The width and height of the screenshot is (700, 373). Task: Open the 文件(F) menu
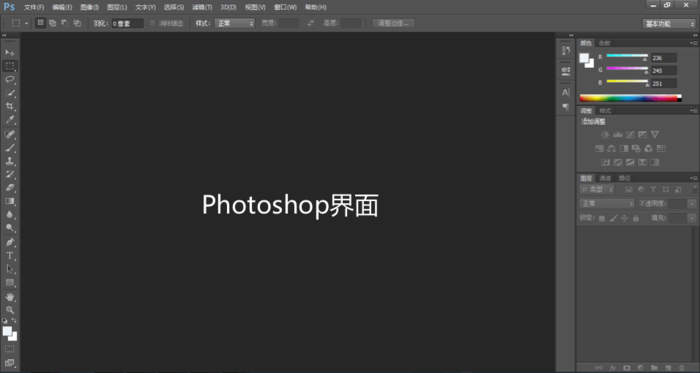click(x=34, y=7)
